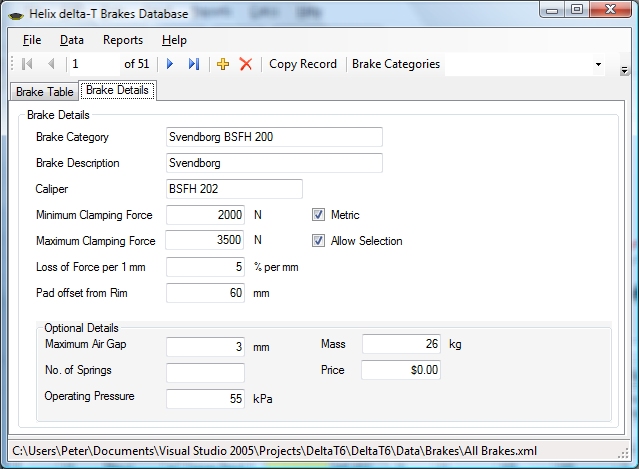Click the Maximum Clamping Force field
This screenshot has width=639, height=469.
point(205,240)
